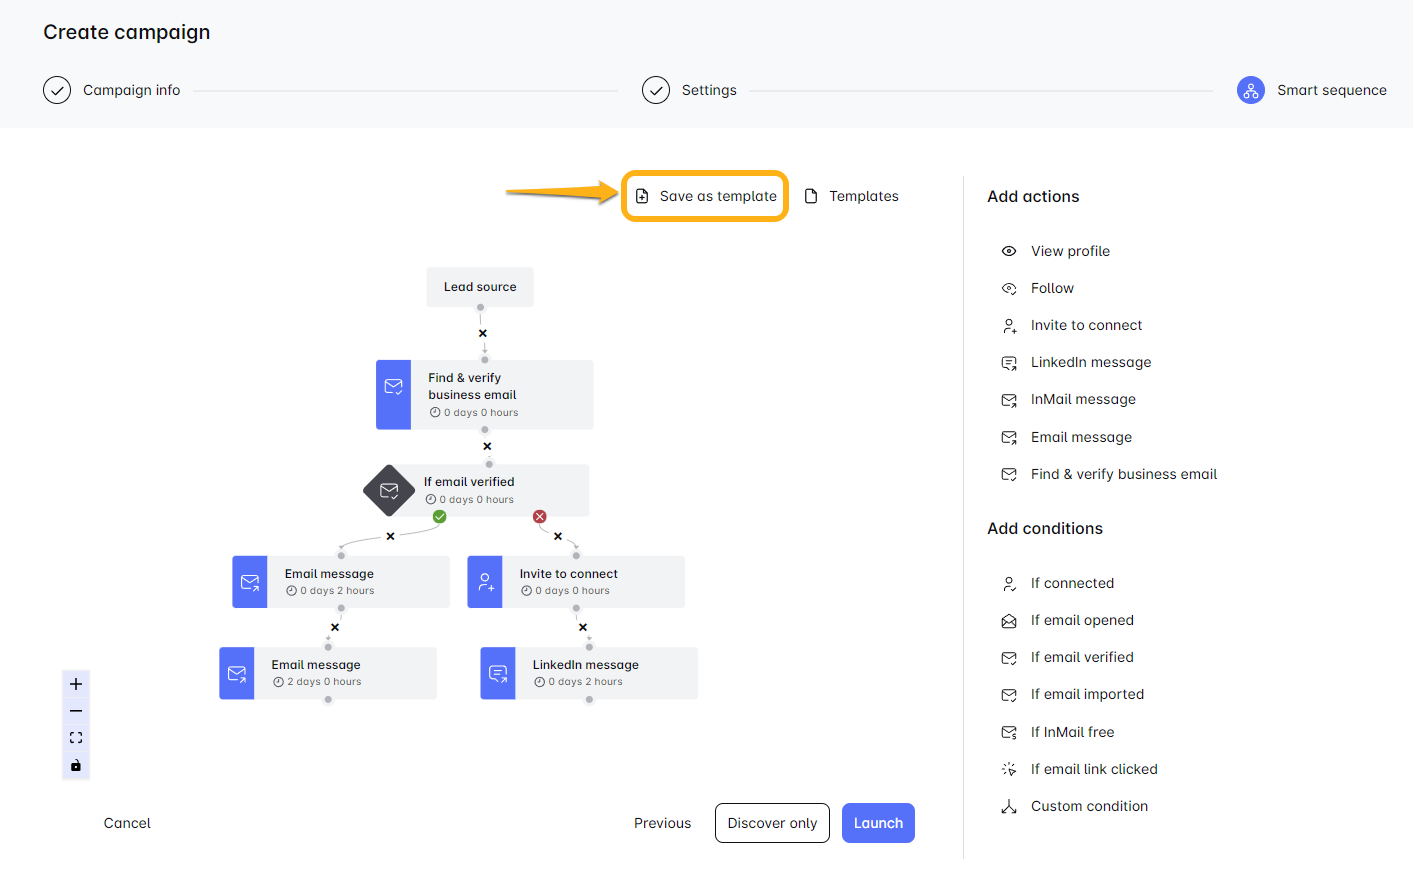Add the View profile action
This screenshot has height=890, width=1413.
click(x=1070, y=251)
